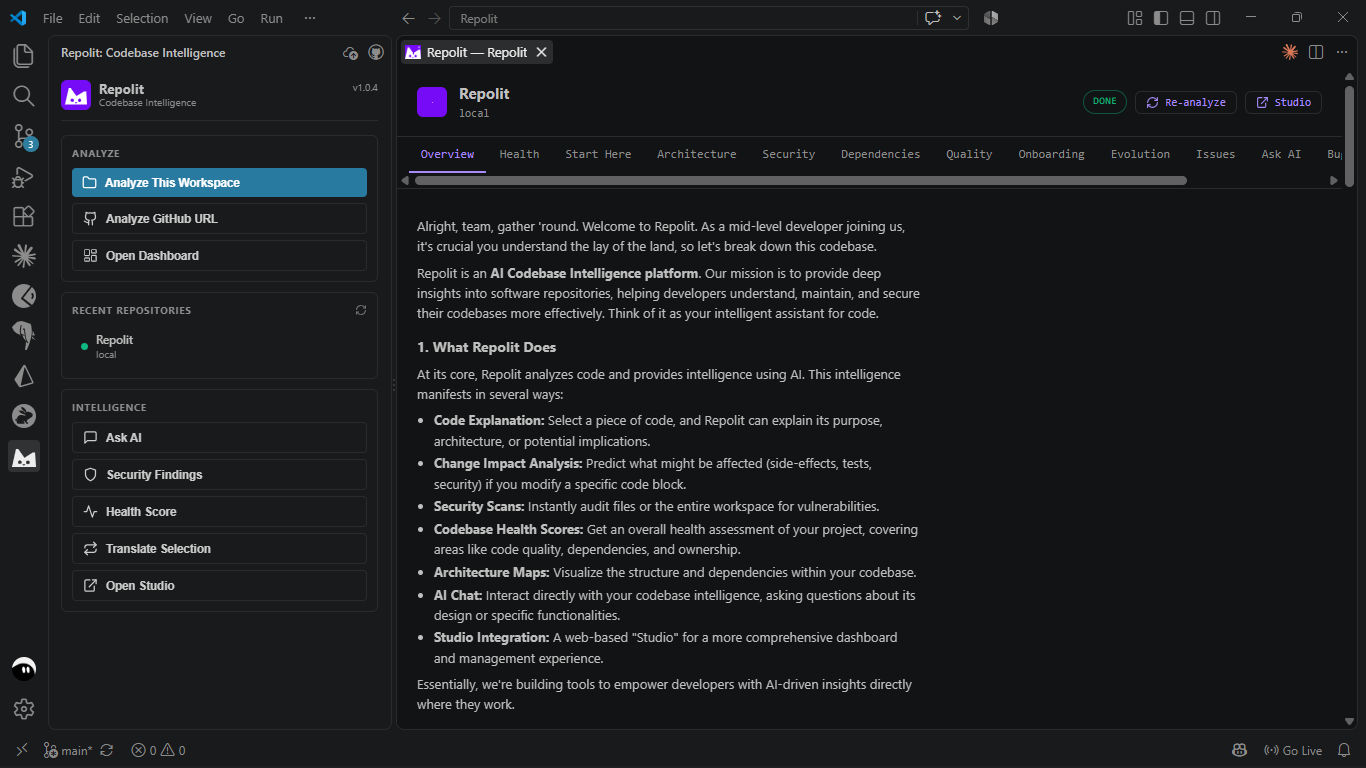The width and height of the screenshot is (1366, 768).
Task: Click the Re-analyze button
Action: pyautogui.click(x=1186, y=102)
